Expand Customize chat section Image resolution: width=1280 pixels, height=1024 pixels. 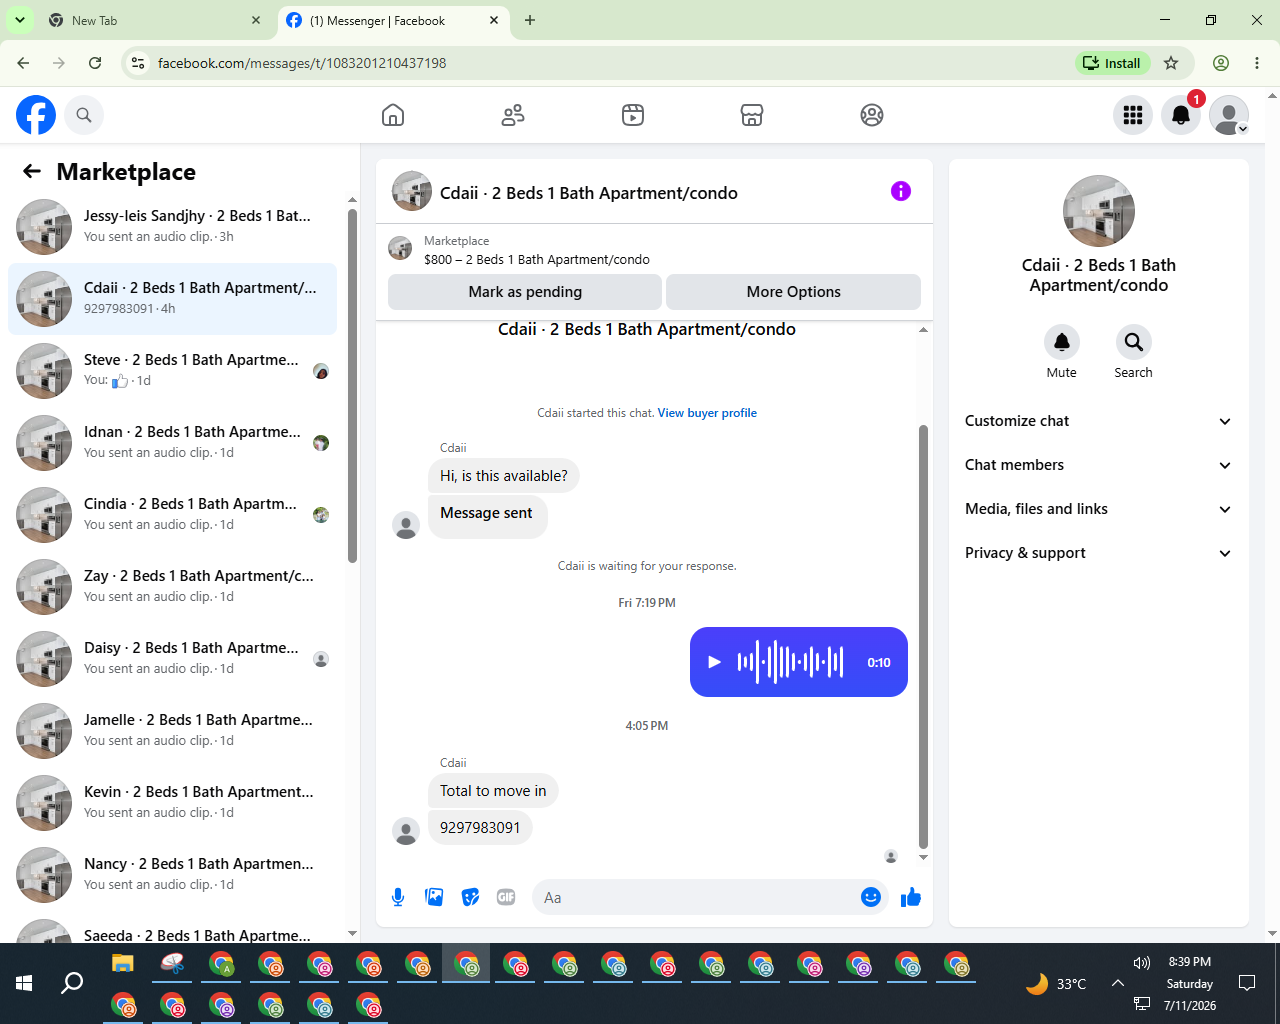pyautogui.click(x=1099, y=421)
